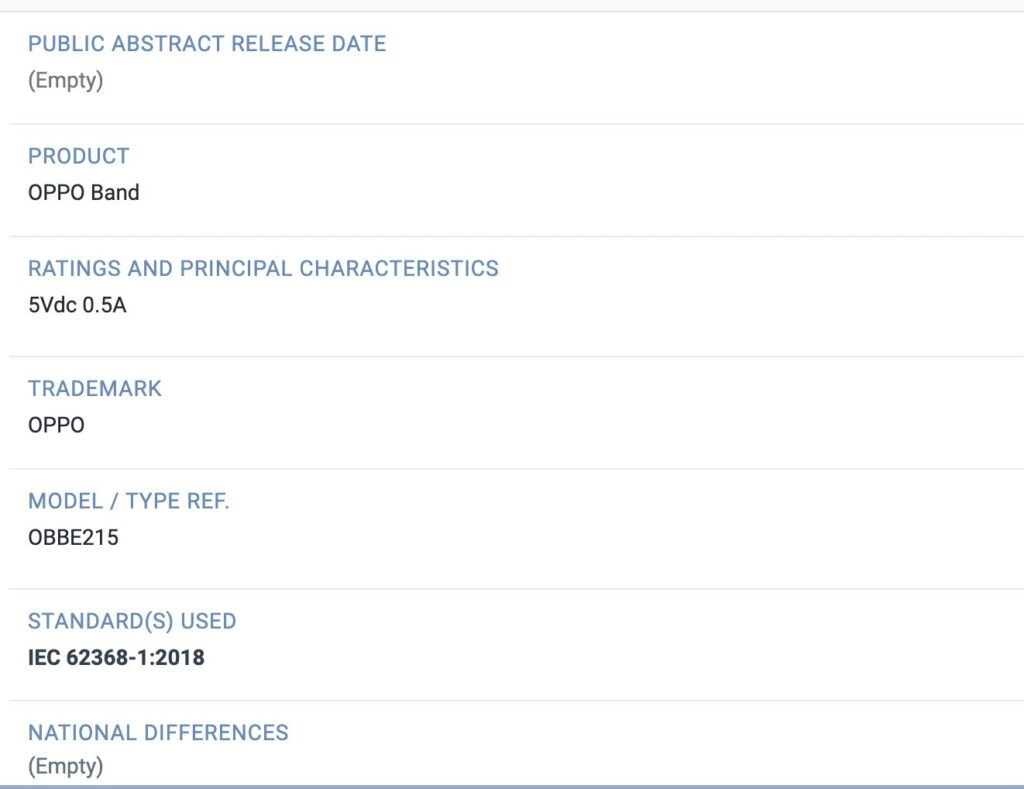Screen dimensions: 1024x789
Task: Select the OPPO value under Trademark
Action: [x=57, y=425]
